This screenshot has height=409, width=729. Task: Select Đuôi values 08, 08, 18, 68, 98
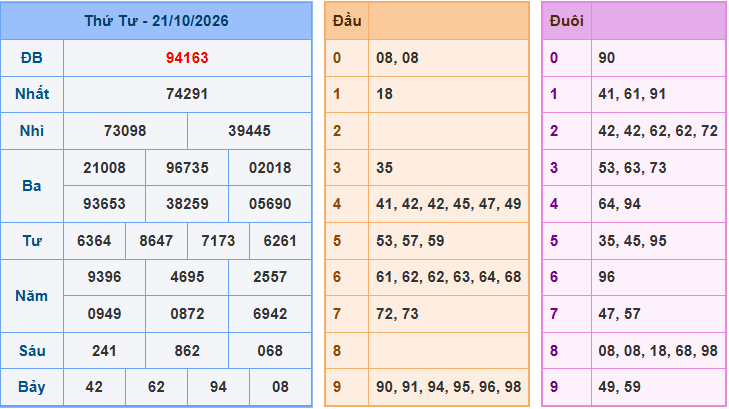[x=658, y=350]
